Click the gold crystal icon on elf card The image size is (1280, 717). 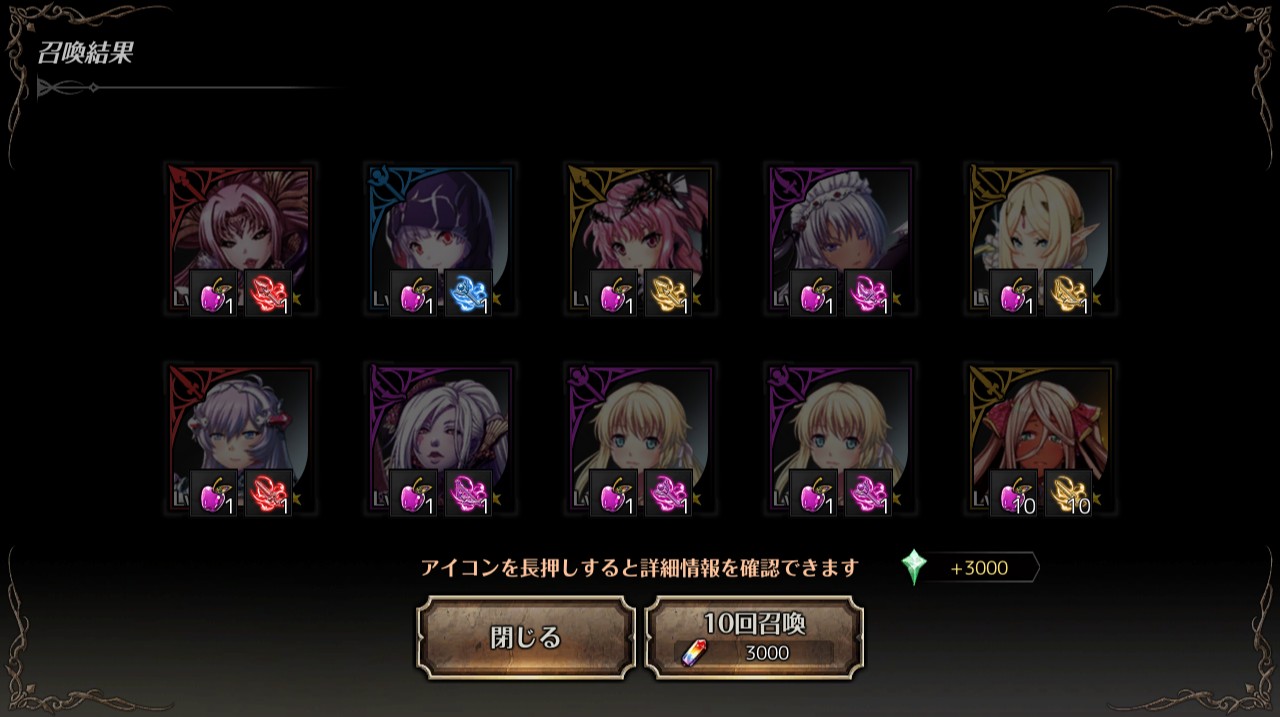pos(1068,293)
